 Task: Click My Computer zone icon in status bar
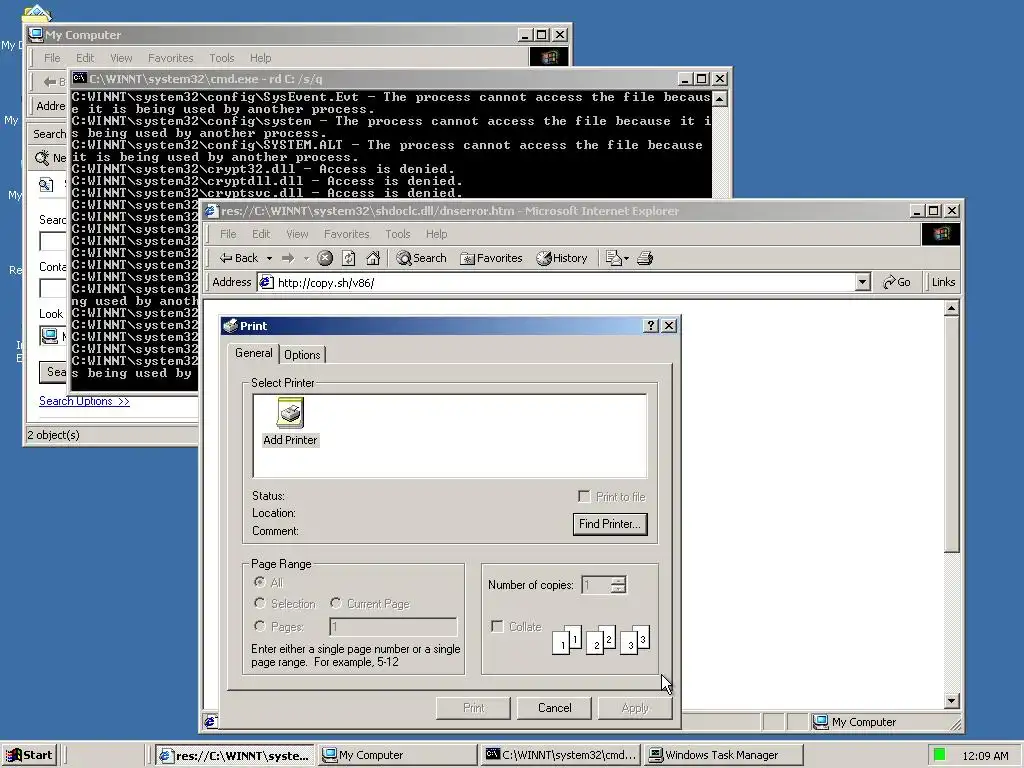click(x=820, y=722)
